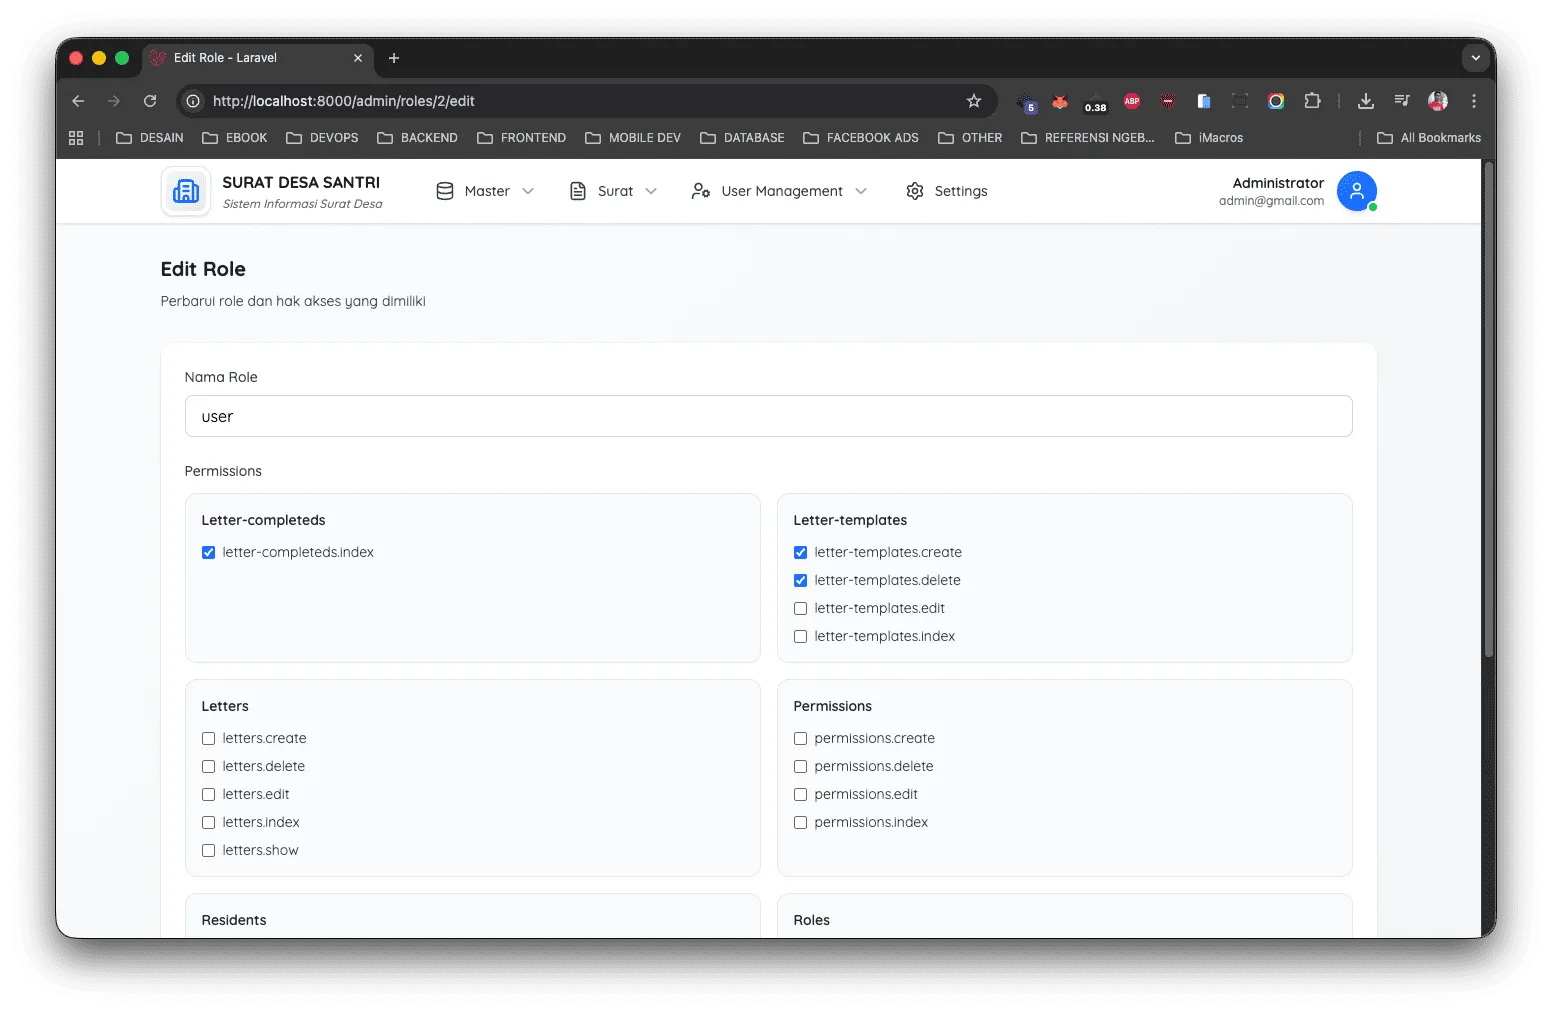Check the letters.index checkbox
Viewport: 1552px width, 1012px height.
[208, 822]
